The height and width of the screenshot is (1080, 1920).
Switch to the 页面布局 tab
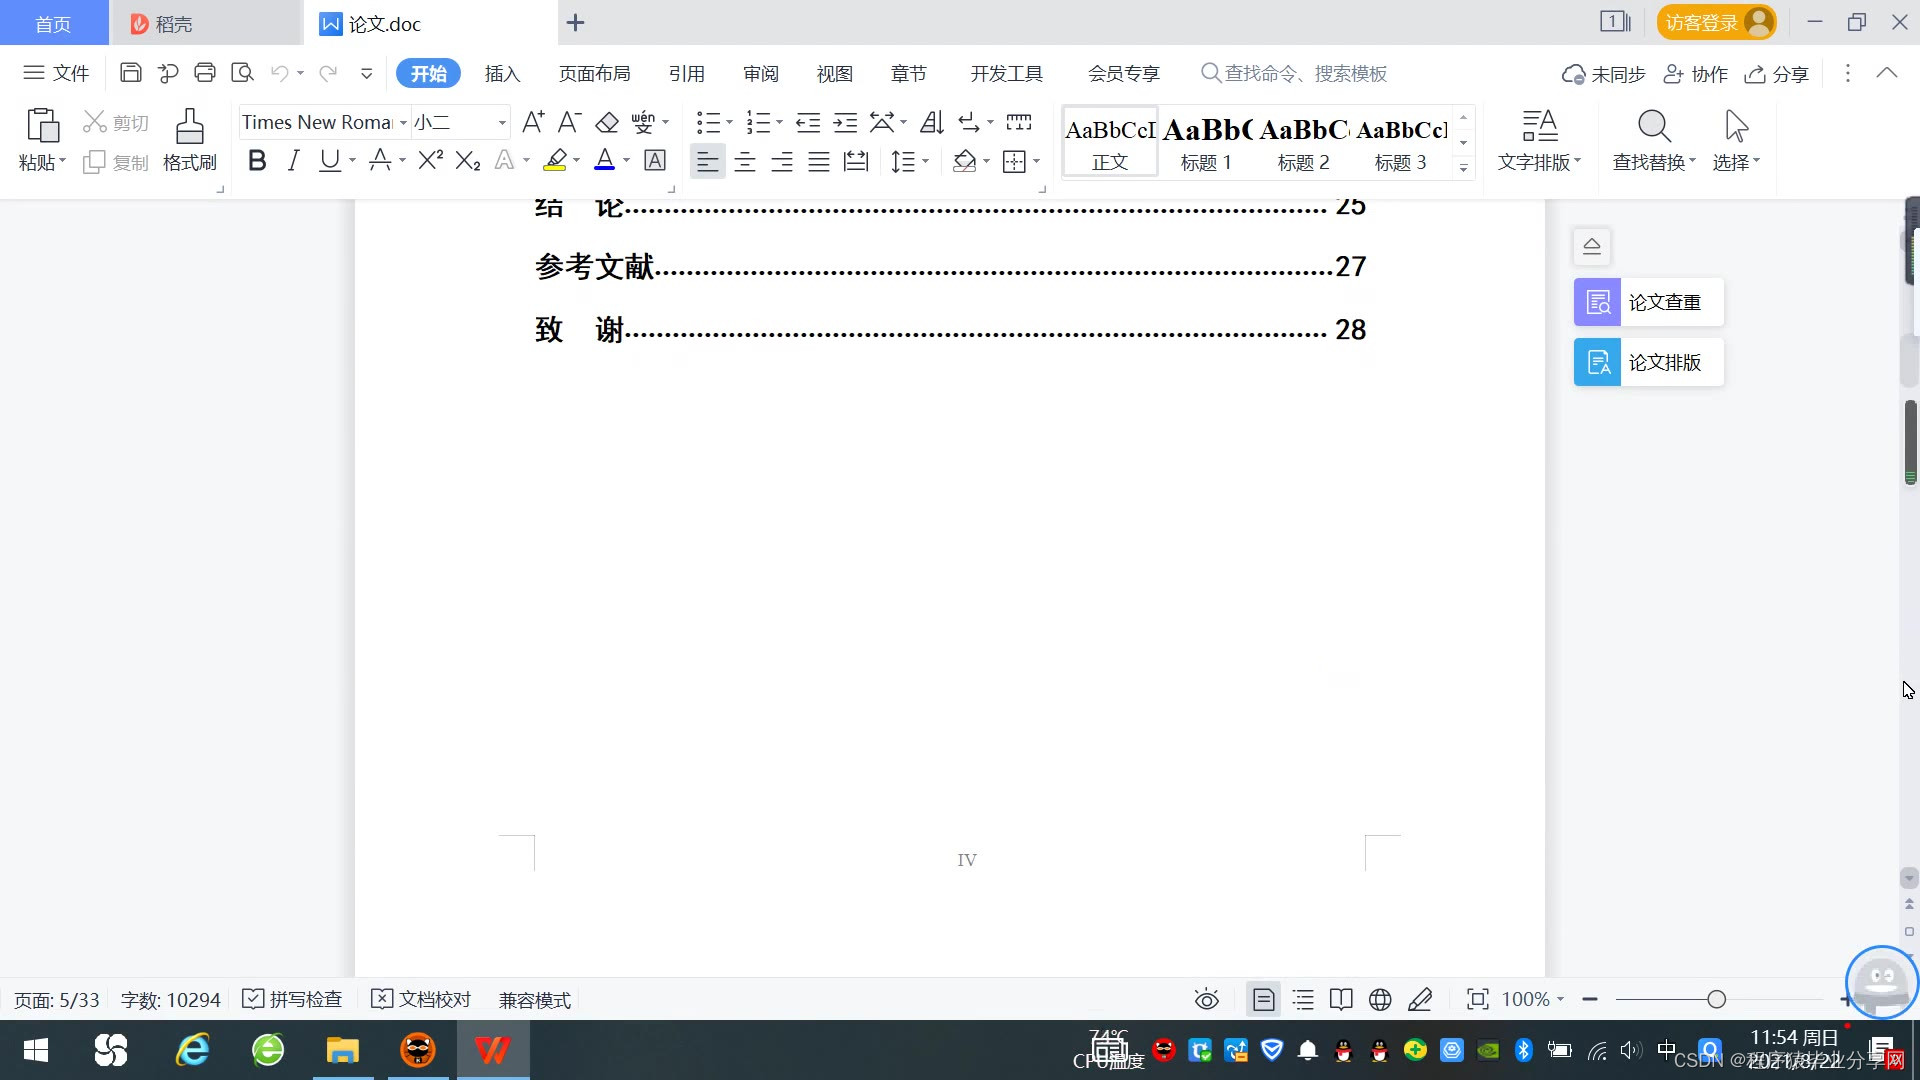594,74
